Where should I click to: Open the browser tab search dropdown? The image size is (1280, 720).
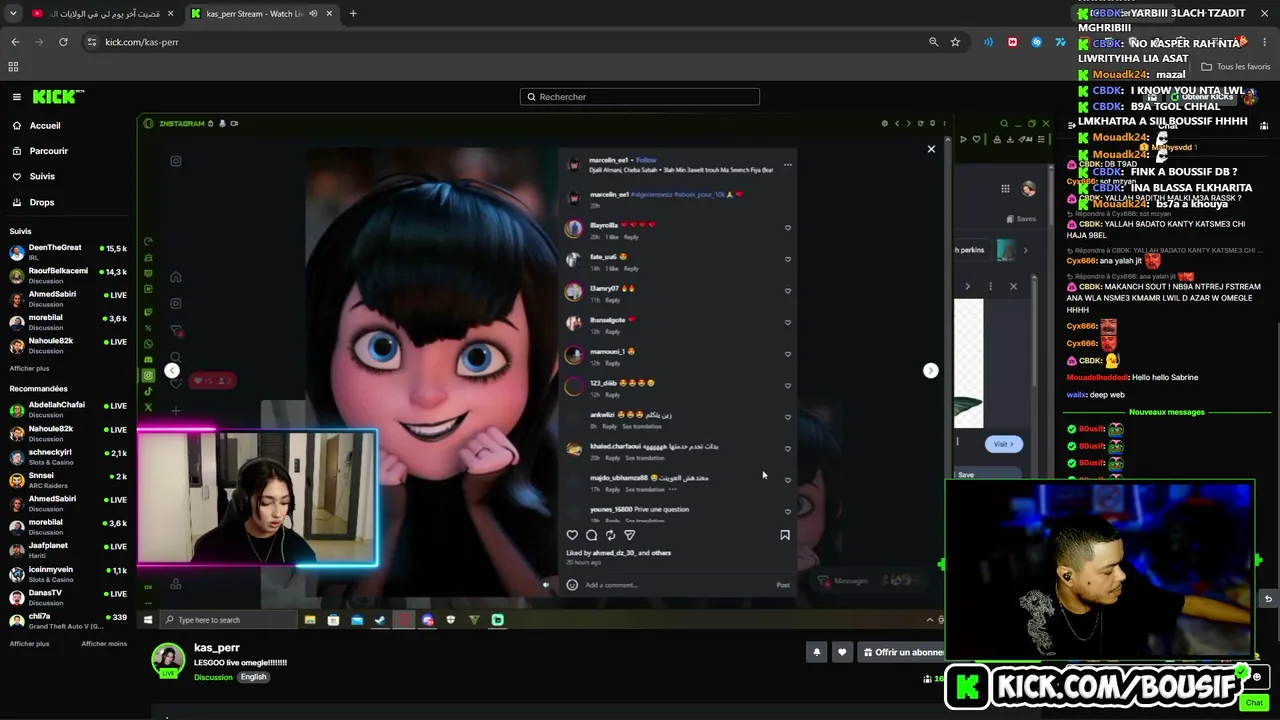coord(13,14)
